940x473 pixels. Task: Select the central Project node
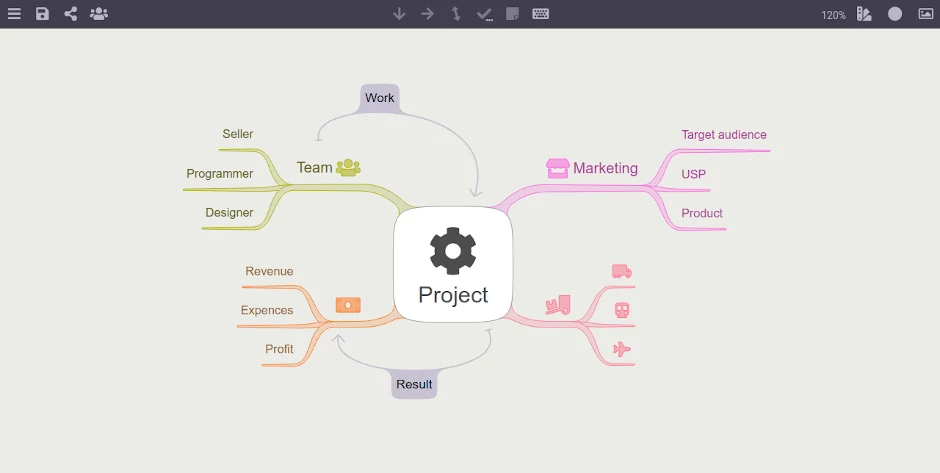click(x=453, y=264)
